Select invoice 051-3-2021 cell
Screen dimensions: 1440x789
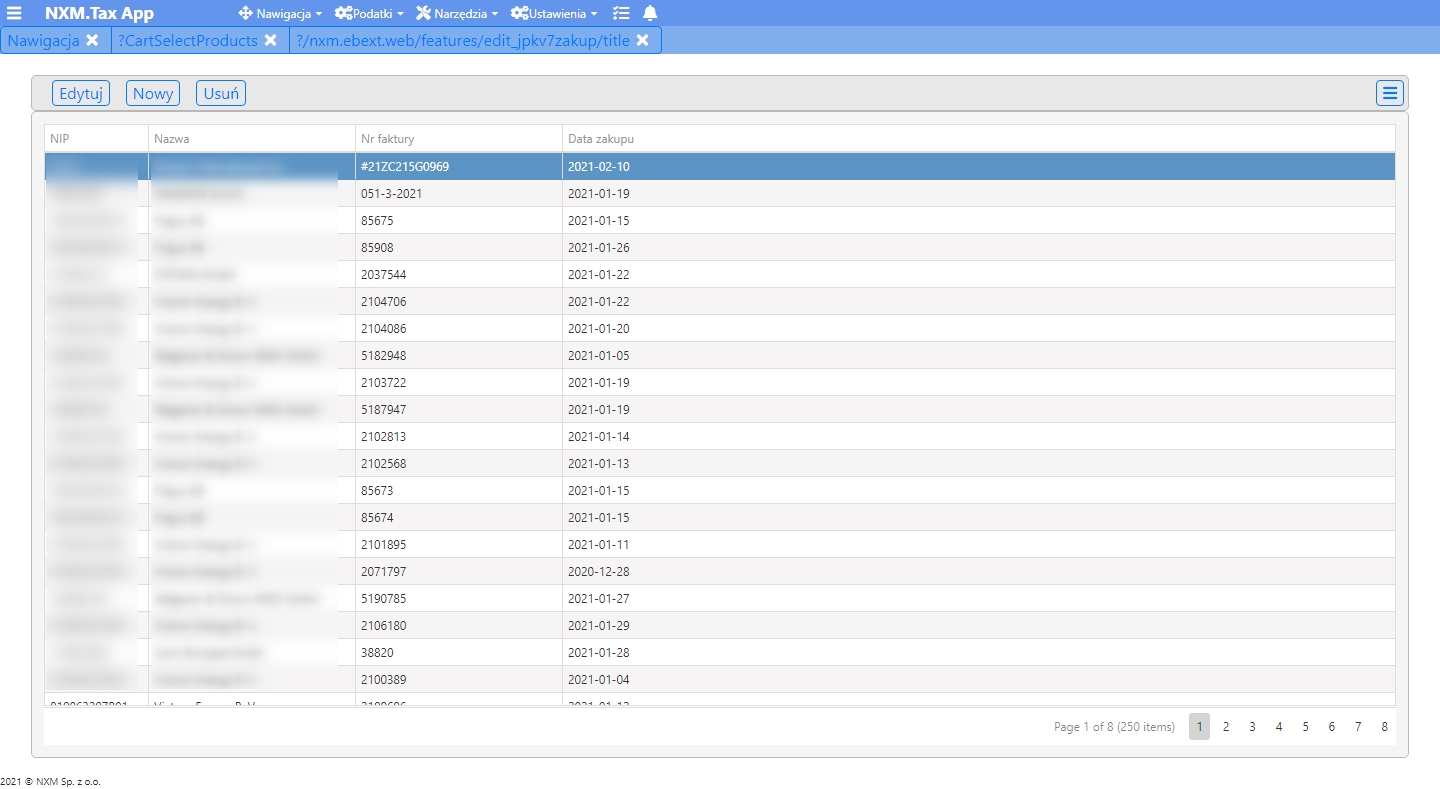pyautogui.click(x=459, y=194)
